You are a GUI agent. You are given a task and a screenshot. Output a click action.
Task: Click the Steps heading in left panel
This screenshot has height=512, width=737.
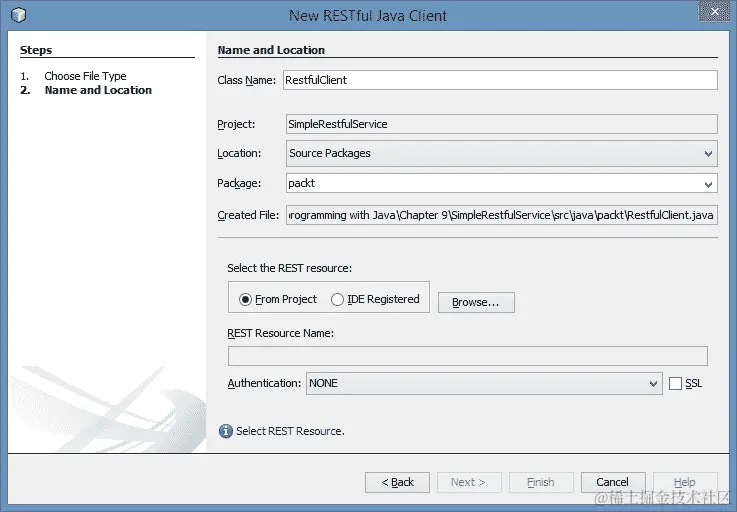click(36, 50)
